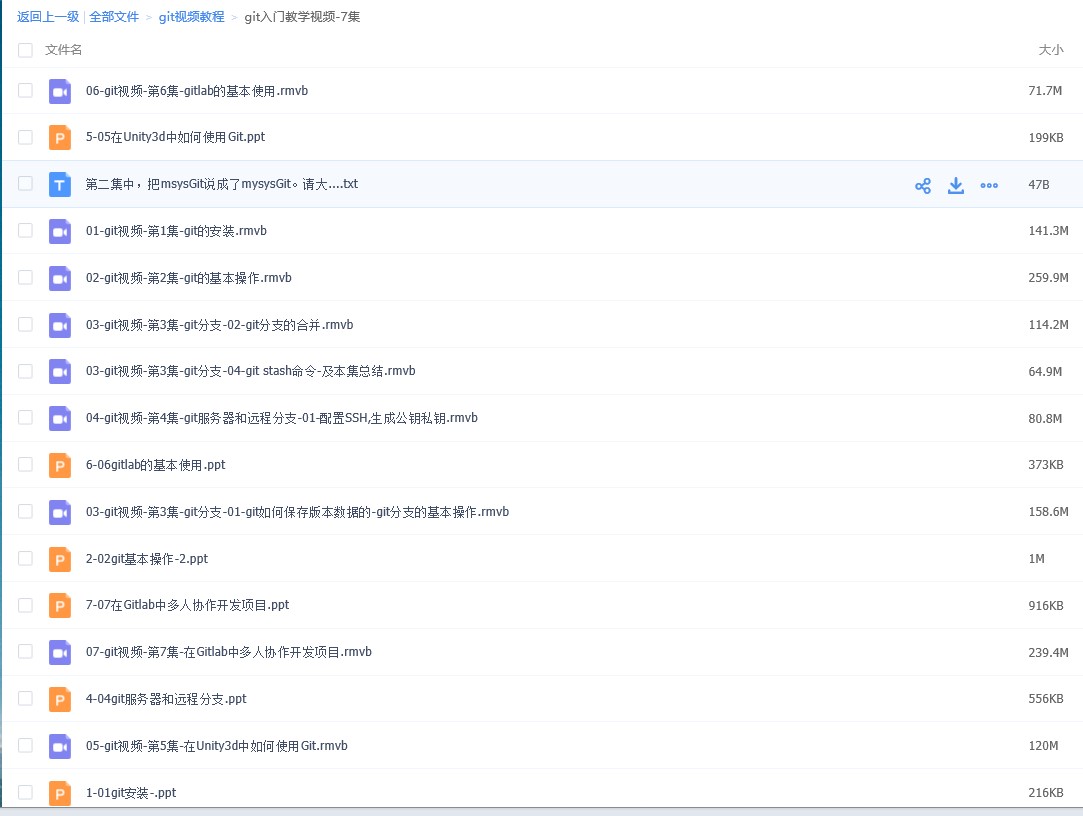Open 03-git分支-01-git如何保存版本数据的 video file name
The width and height of the screenshot is (1083, 816).
[297, 512]
